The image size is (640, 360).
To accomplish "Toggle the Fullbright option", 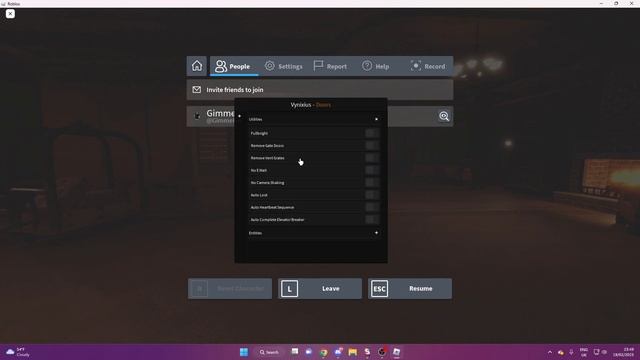I will point(372,133).
